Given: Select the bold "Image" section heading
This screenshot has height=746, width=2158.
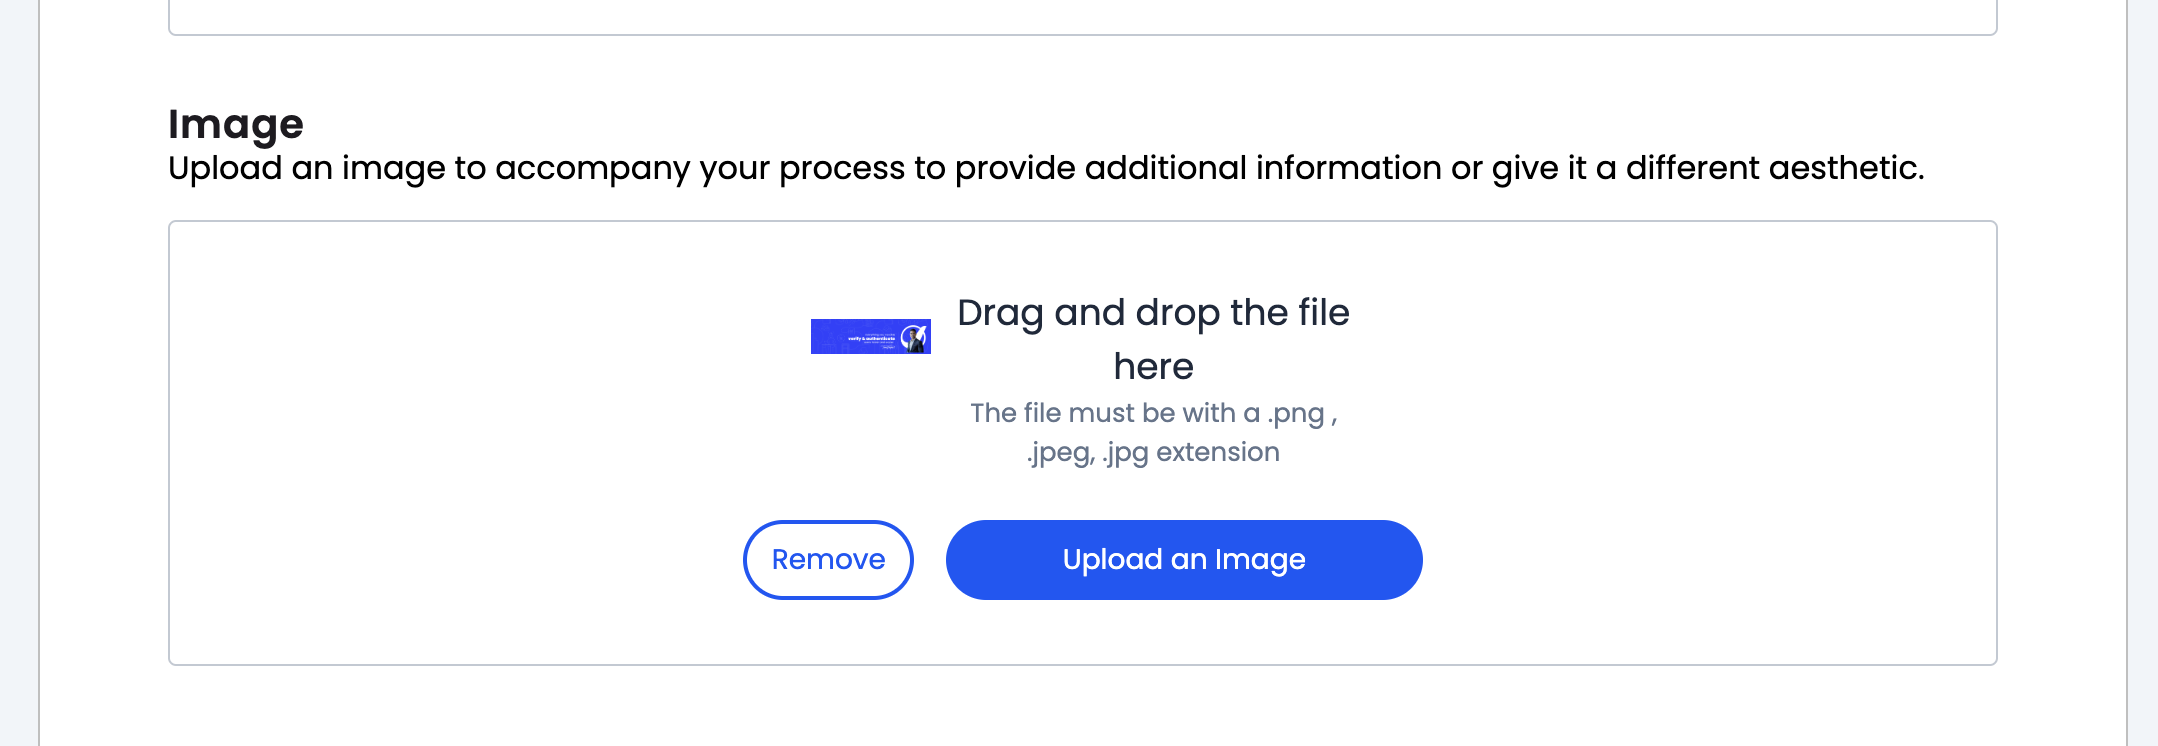Looking at the screenshot, I should click(x=236, y=124).
